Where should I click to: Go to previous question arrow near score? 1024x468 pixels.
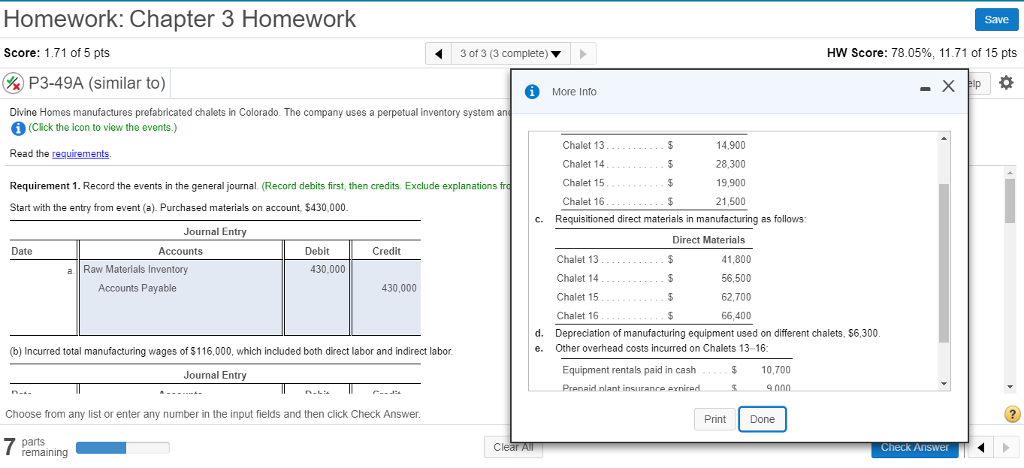[439, 54]
